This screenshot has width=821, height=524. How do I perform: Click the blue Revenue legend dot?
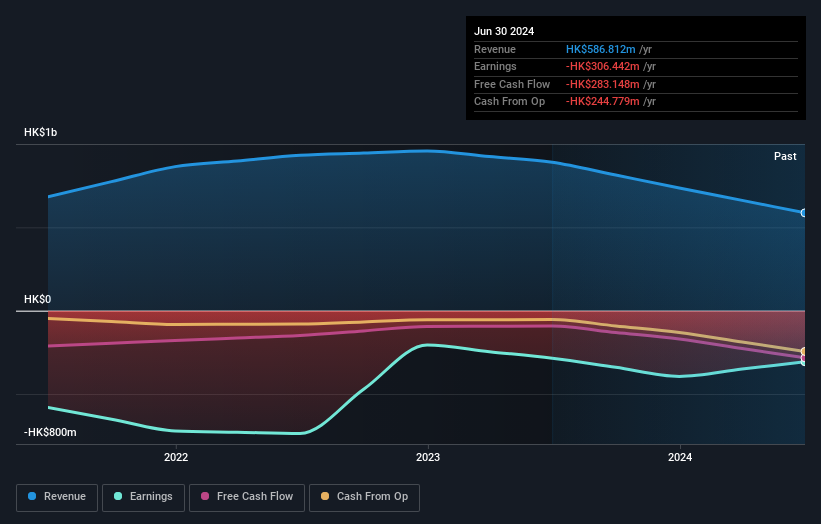click(x=32, y=496)
